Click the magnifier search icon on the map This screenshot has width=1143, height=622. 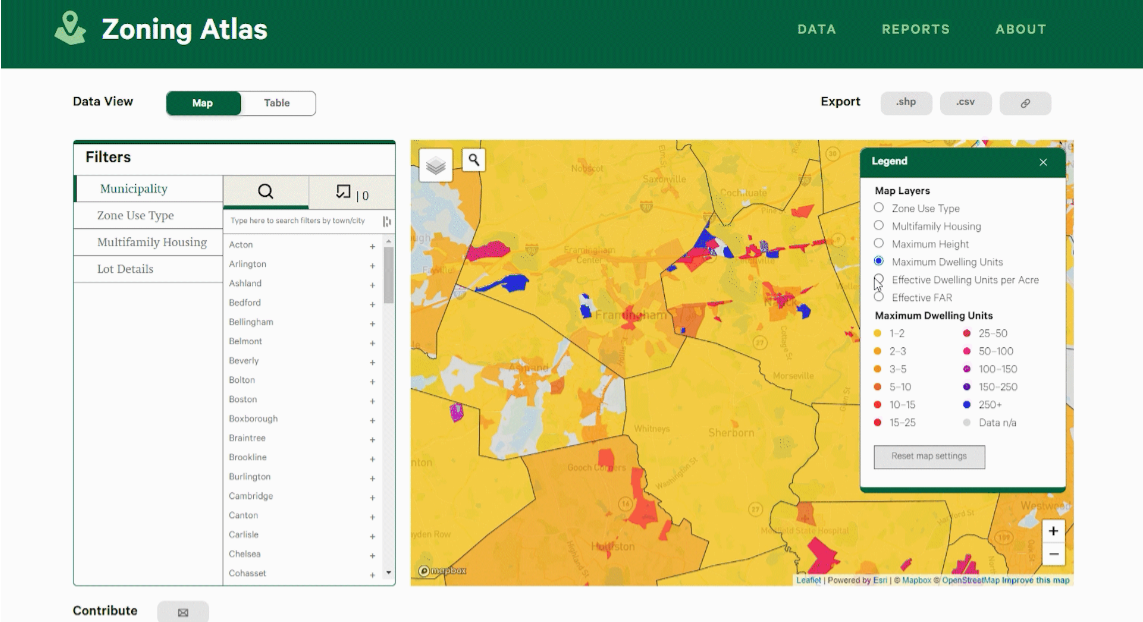[470, 160]
